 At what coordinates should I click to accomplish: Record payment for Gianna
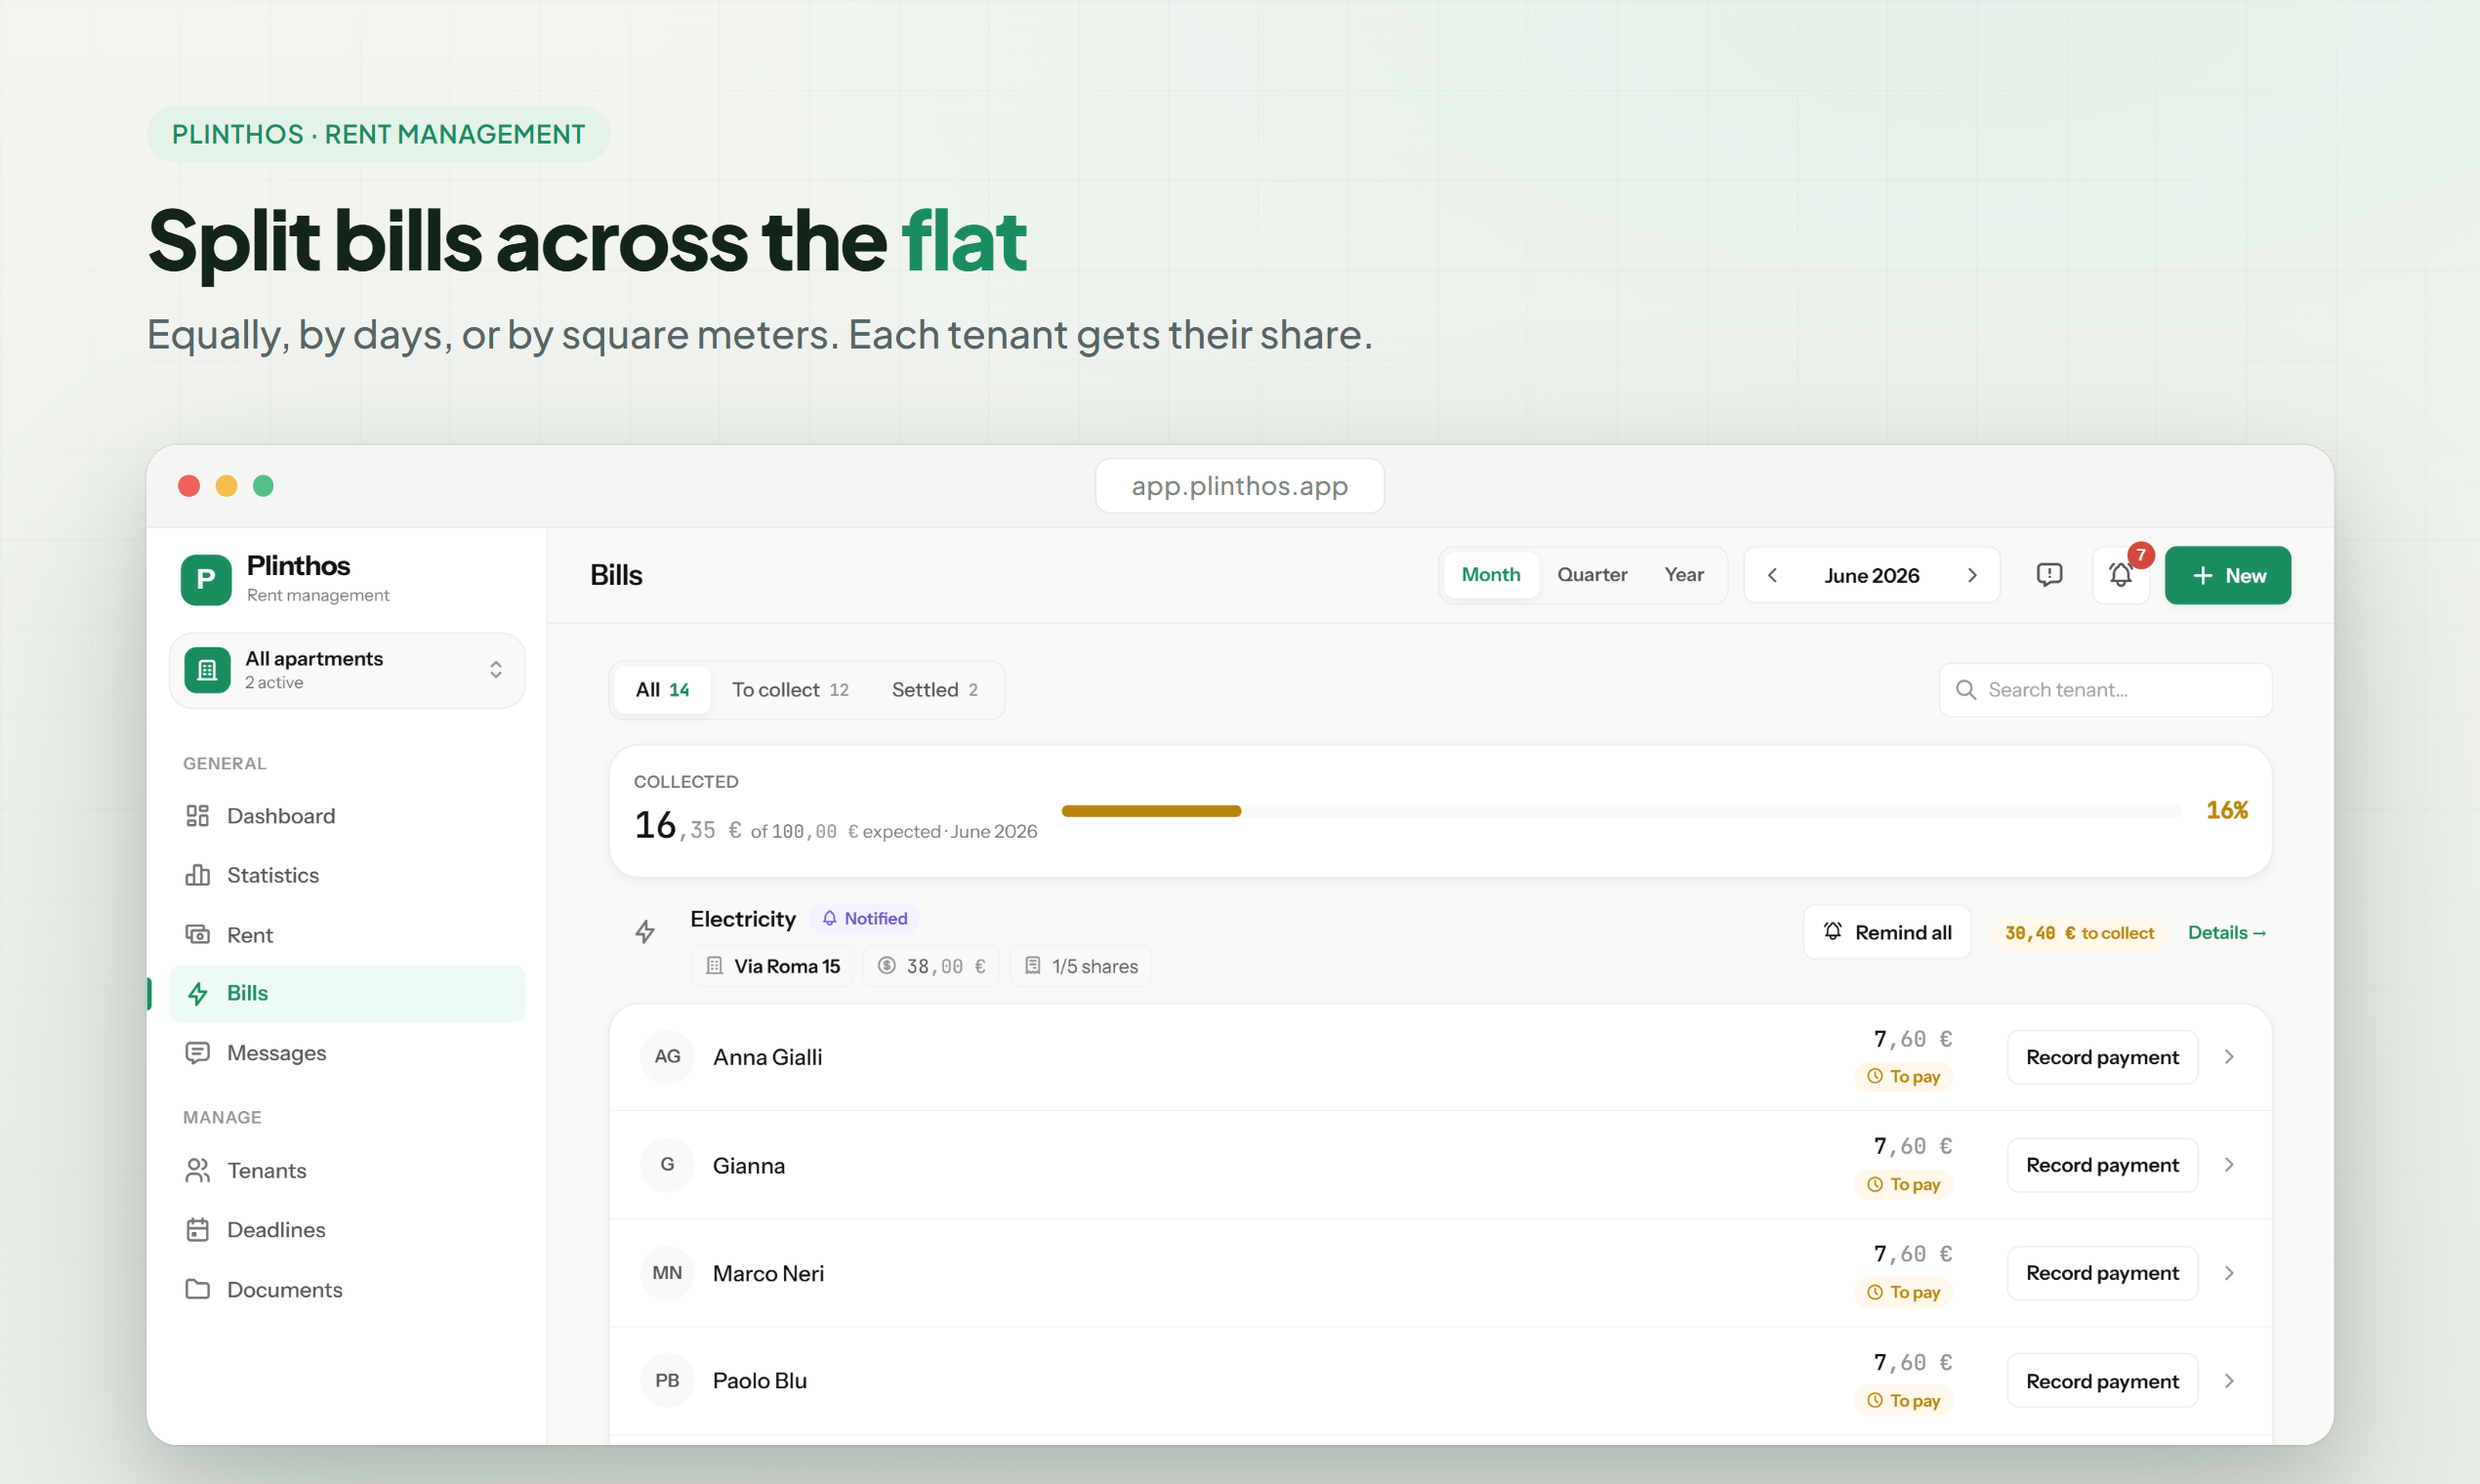[2102, 1165]
